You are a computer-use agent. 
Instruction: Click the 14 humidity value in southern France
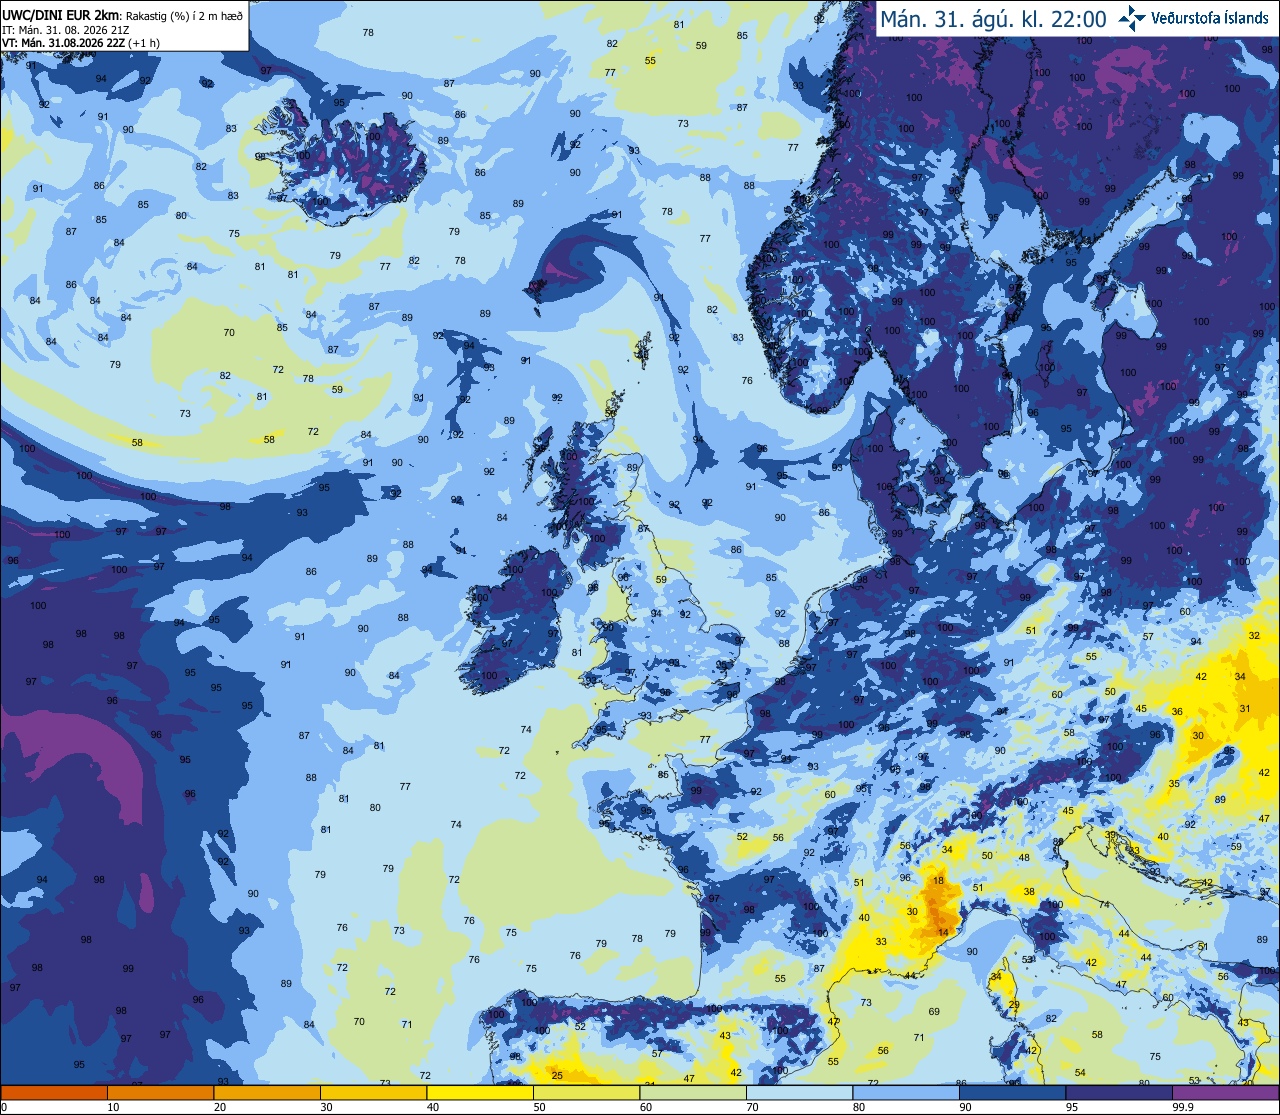(x=943, y=932)
